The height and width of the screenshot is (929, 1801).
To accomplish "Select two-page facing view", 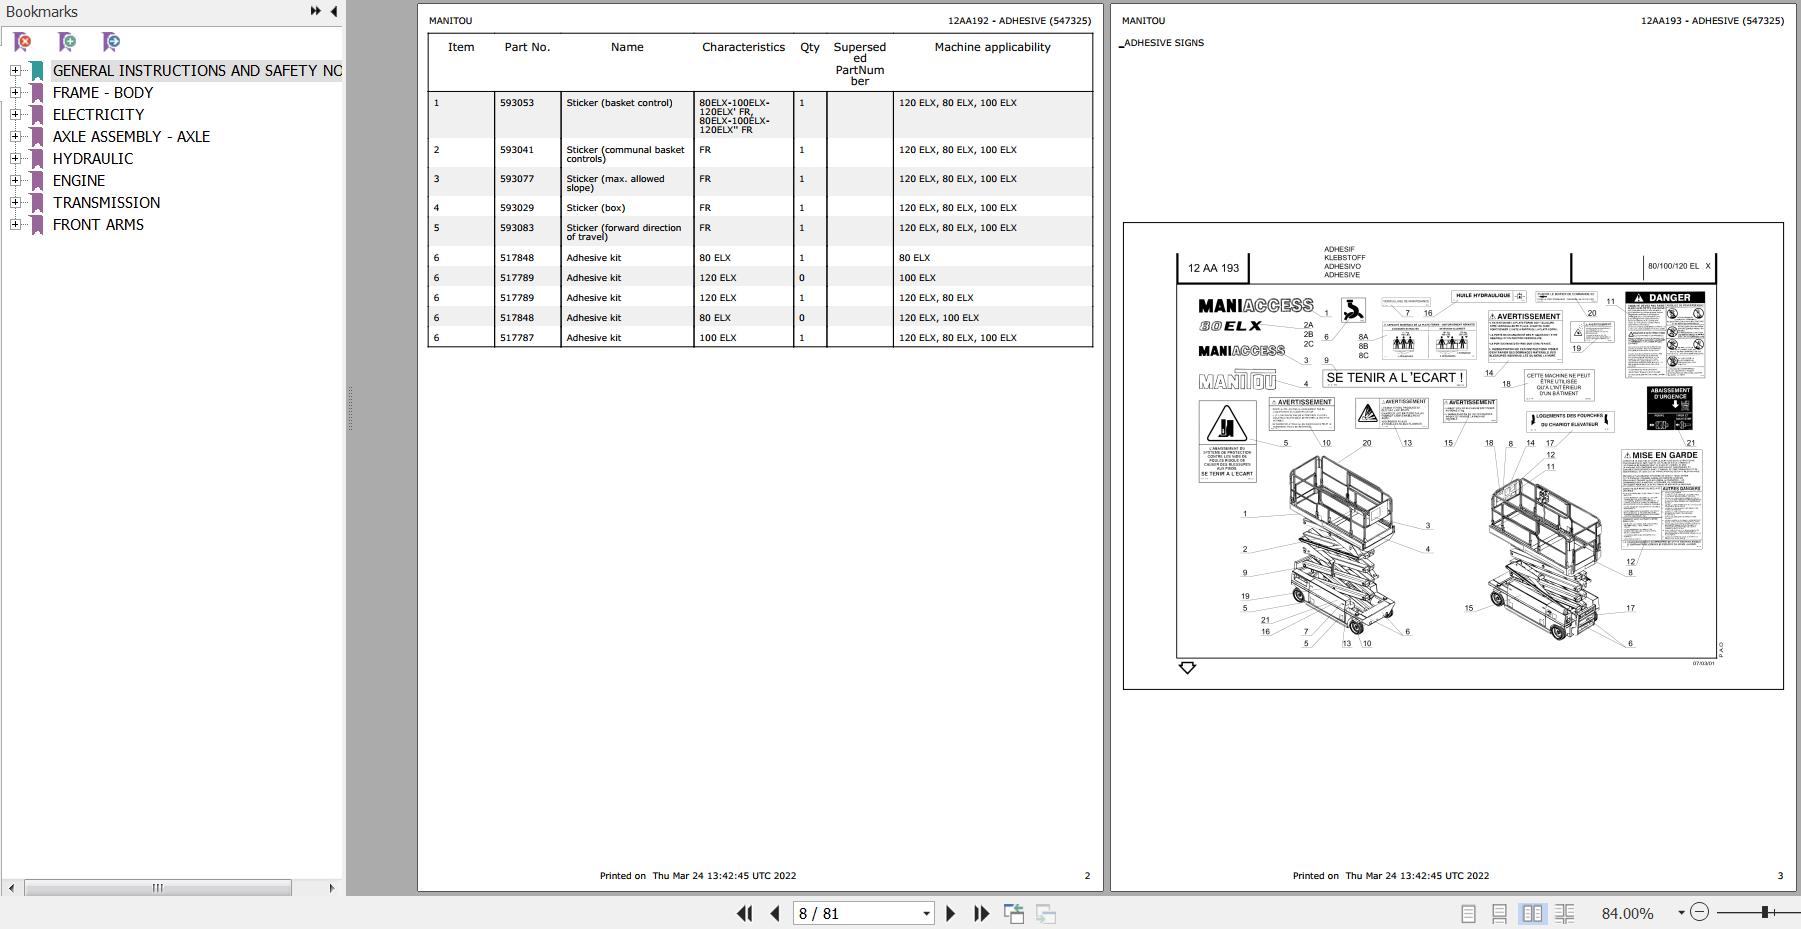I will tap(1532, 913).
